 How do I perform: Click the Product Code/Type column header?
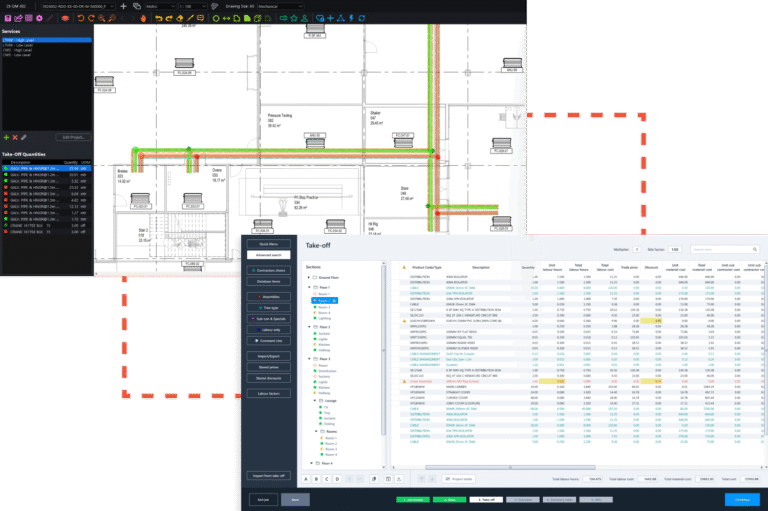[427, 268]
